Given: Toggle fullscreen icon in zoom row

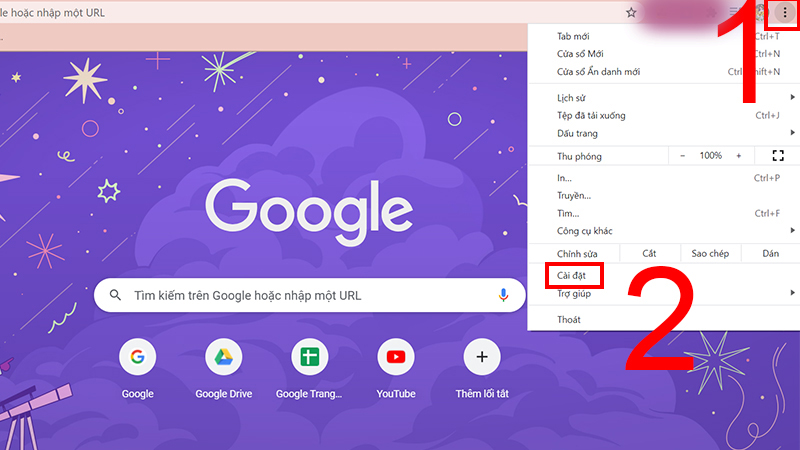Looking at the screenshot, I should 778,156.
